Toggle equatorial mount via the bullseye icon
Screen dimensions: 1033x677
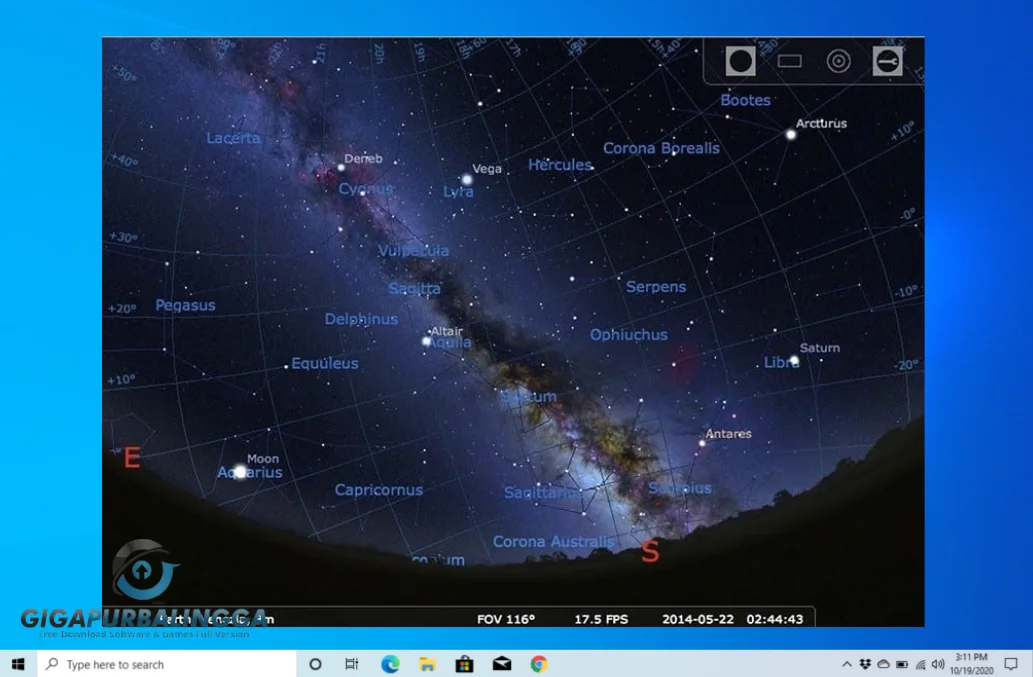point(837,60)
